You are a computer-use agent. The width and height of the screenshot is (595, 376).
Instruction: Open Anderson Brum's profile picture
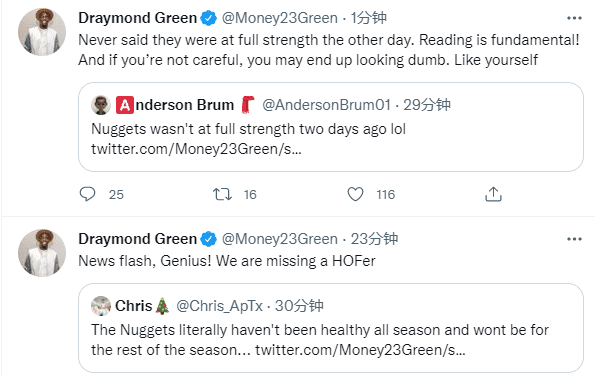[101, 105]
